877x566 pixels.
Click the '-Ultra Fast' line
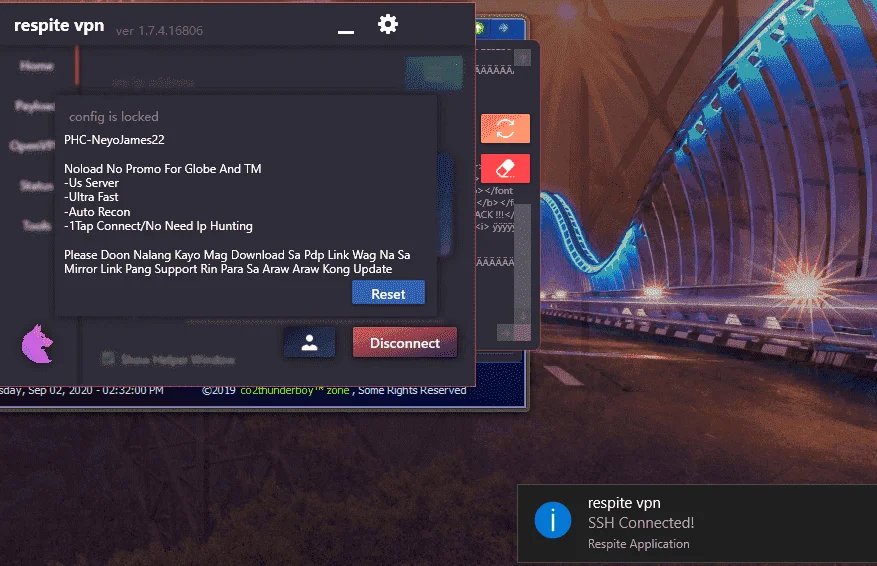pos(91,197)
